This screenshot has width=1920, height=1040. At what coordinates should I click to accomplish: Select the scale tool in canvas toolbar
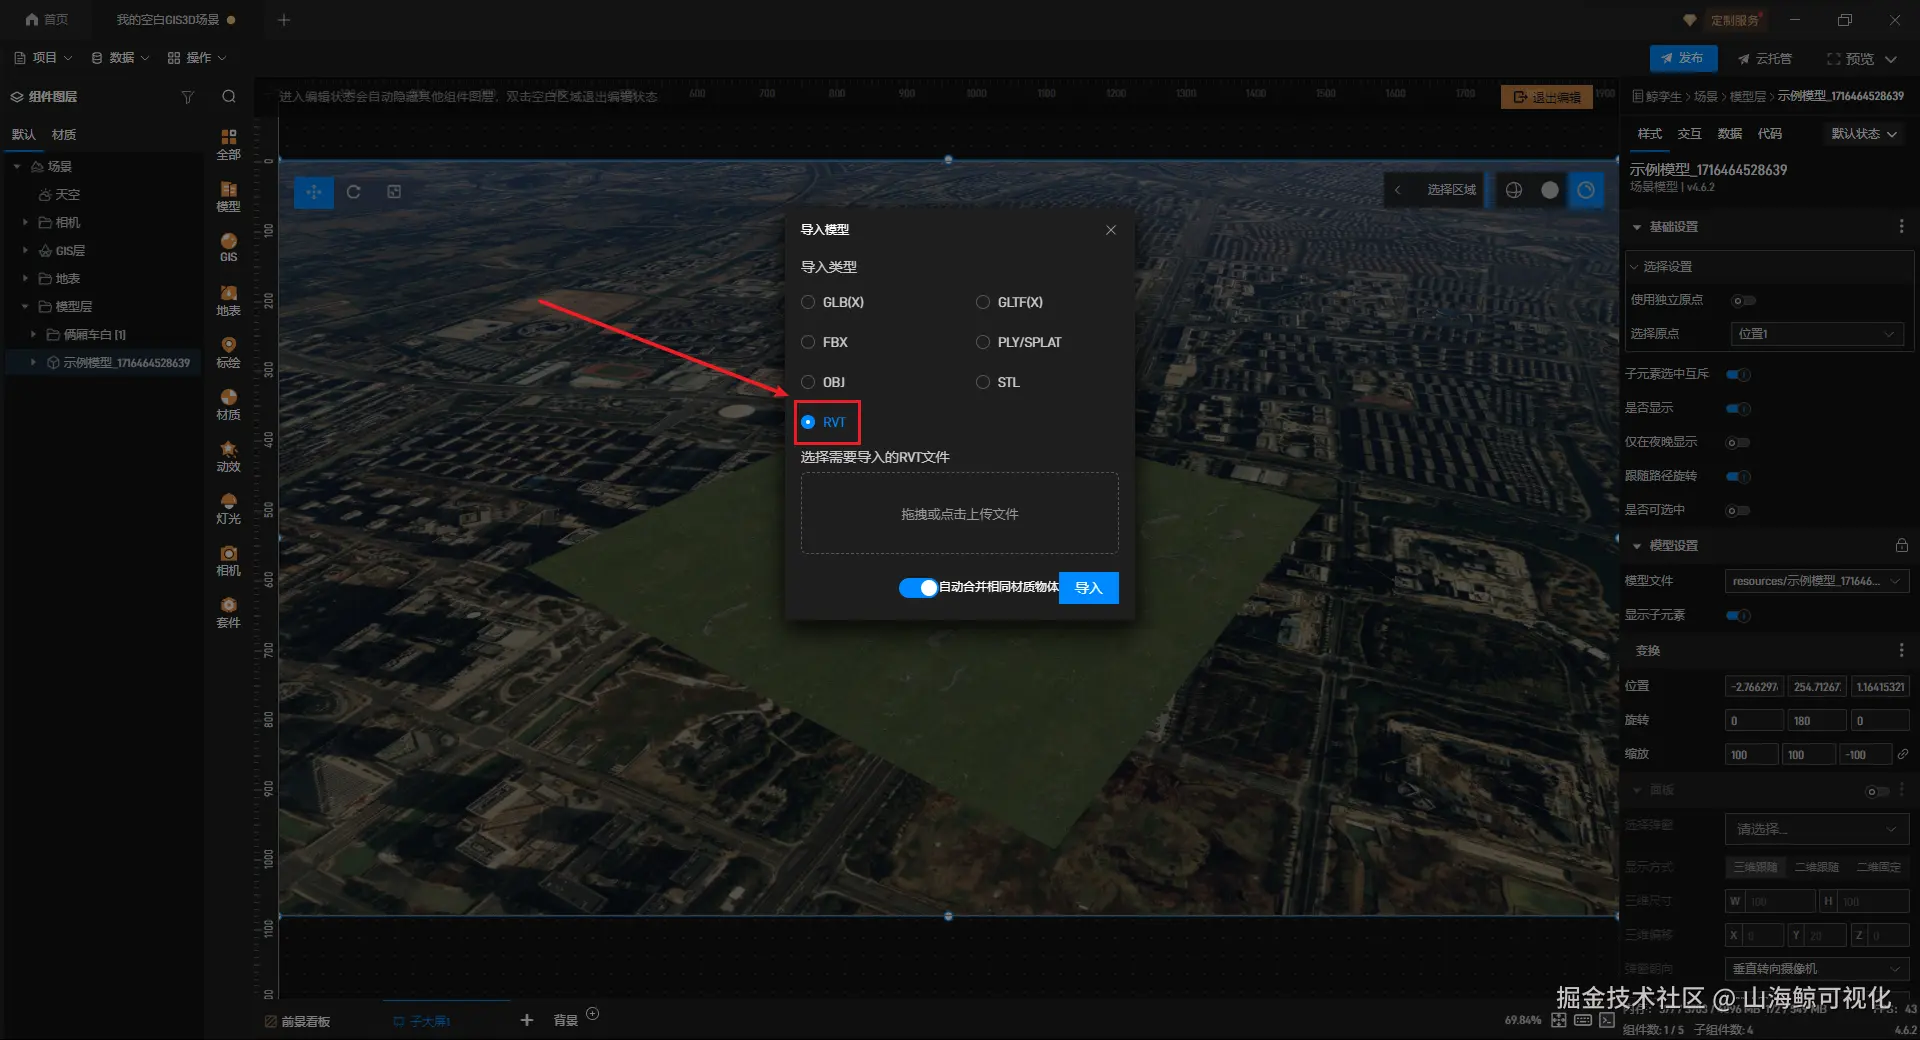coord(394,192)
